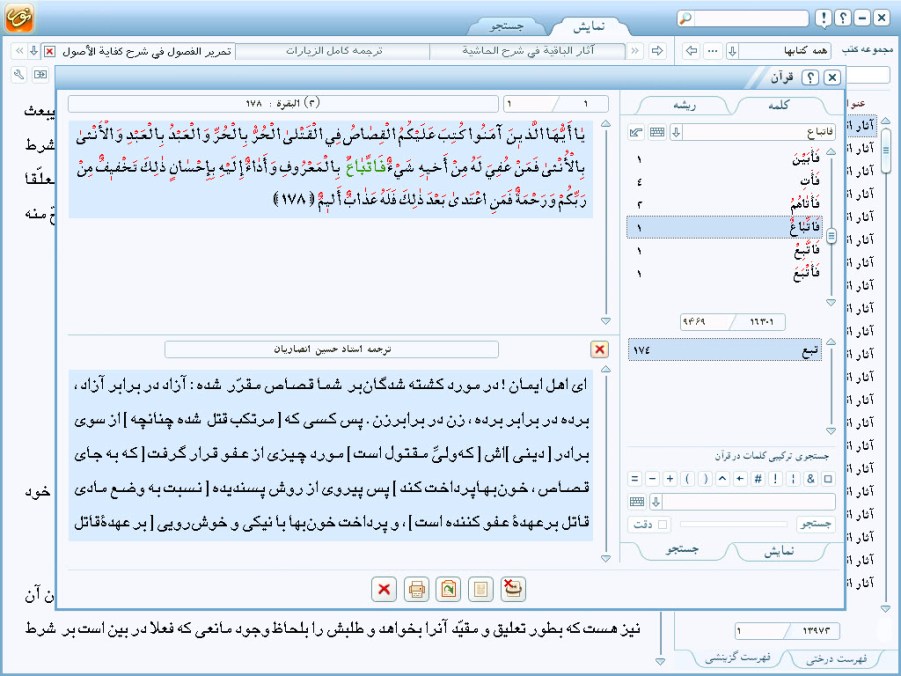Click the up arrow of the verse text scrollbar
Screen dimensions: 901x676
pos(606,124)
